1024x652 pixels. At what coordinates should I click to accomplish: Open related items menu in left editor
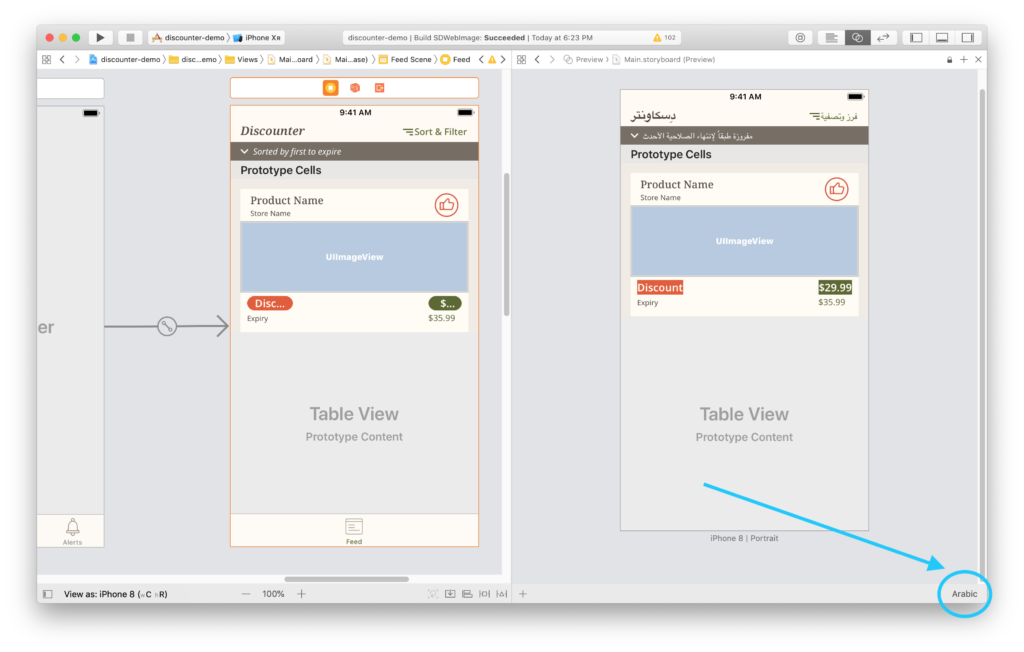pos(46,59)
